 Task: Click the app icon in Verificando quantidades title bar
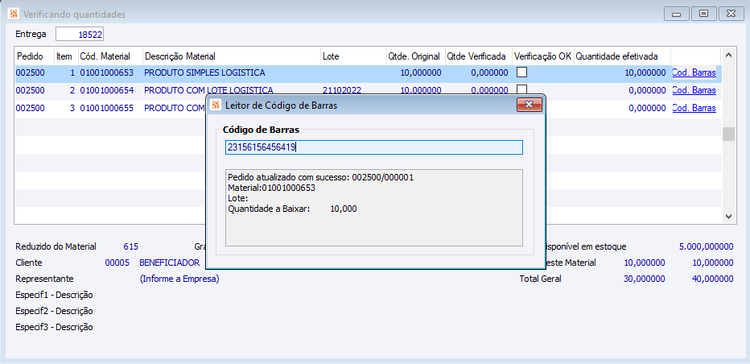point(14,14)
